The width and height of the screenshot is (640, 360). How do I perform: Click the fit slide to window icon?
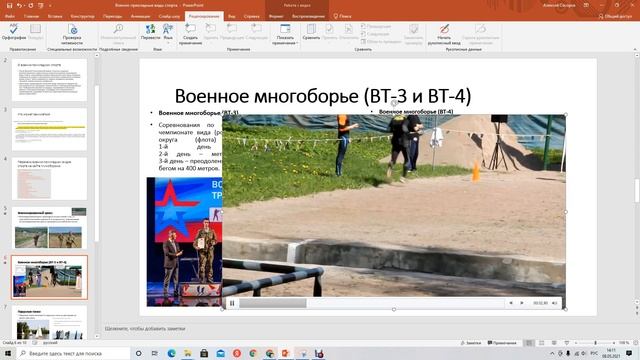[x=635, y=343]
